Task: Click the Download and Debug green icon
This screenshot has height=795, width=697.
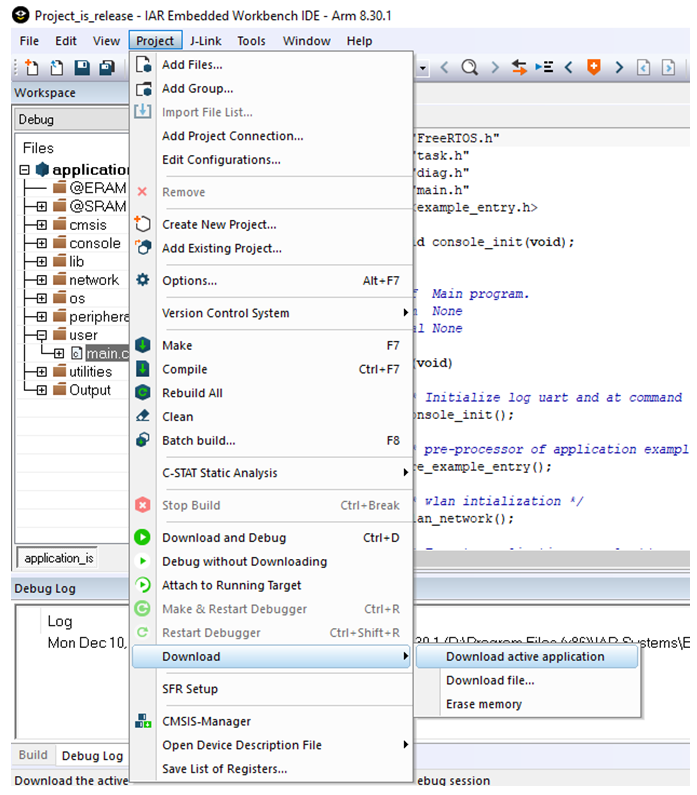Action: (x=142, y=537)
